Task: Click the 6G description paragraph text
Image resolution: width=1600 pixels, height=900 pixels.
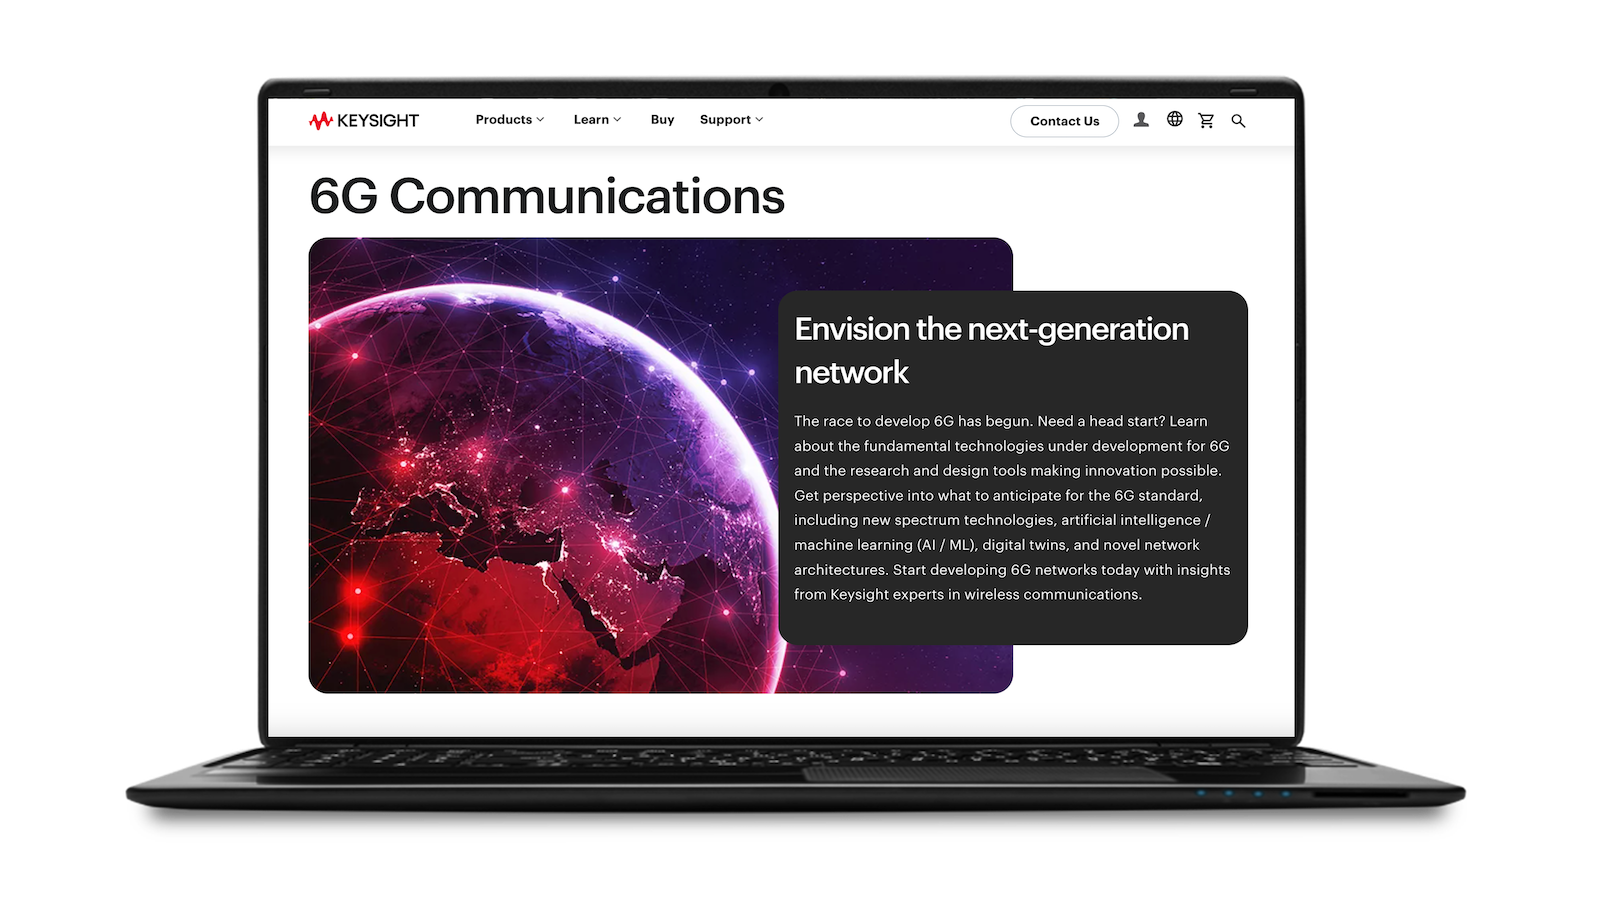Action: (1010, 508)
